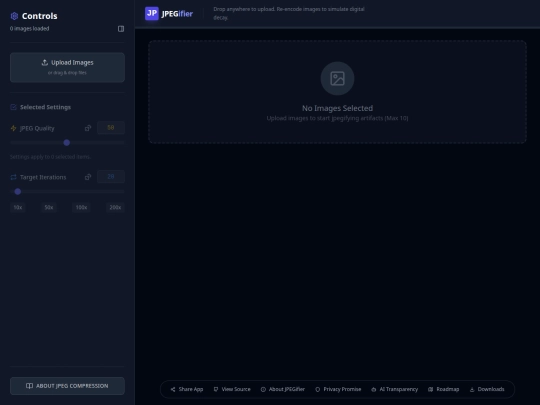This screenshot has height=405, width=540.
Task: Click the JP logo icon
Action: 152,13
